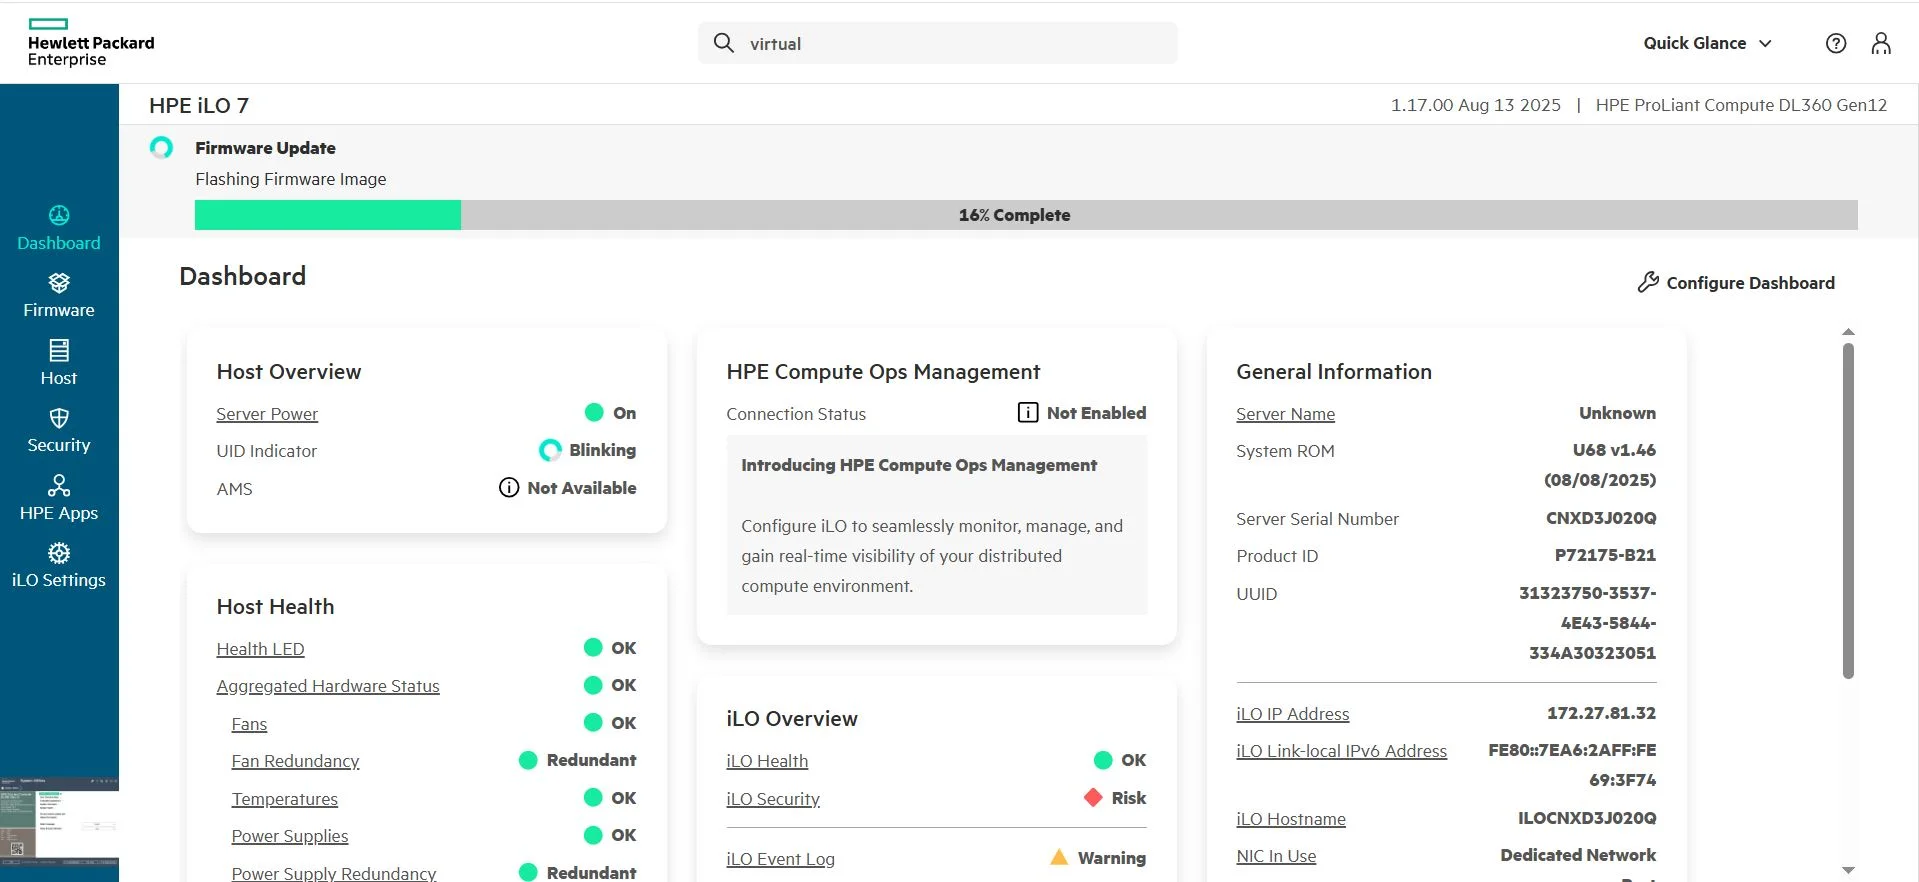
Task: Click the Firmware Update spinner icon
Action: 161,148
